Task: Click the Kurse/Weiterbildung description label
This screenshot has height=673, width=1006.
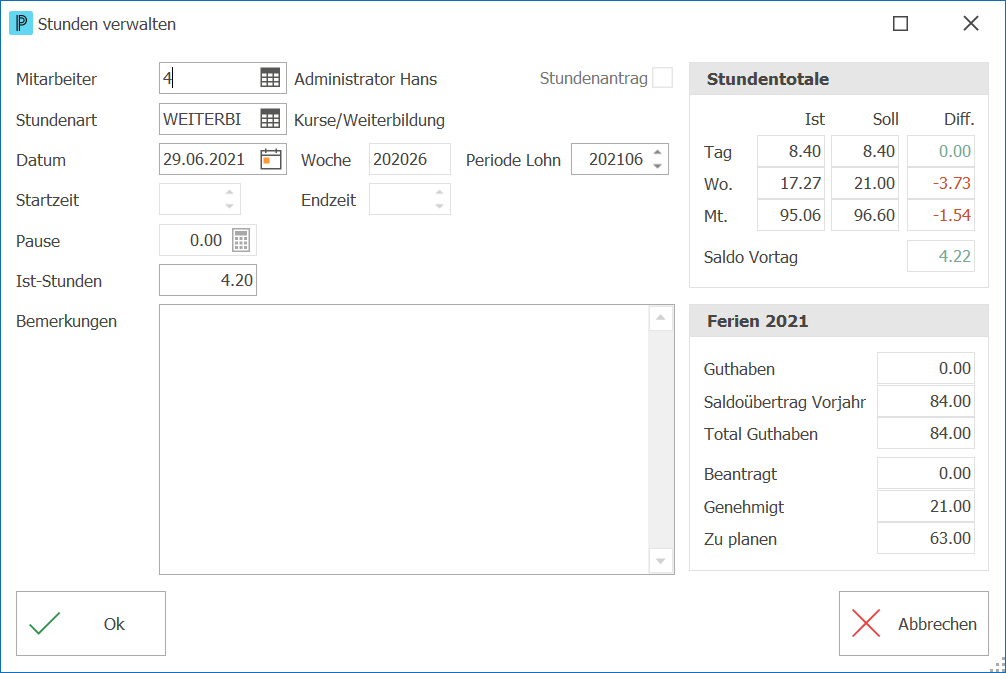Action: pos(370,120)
